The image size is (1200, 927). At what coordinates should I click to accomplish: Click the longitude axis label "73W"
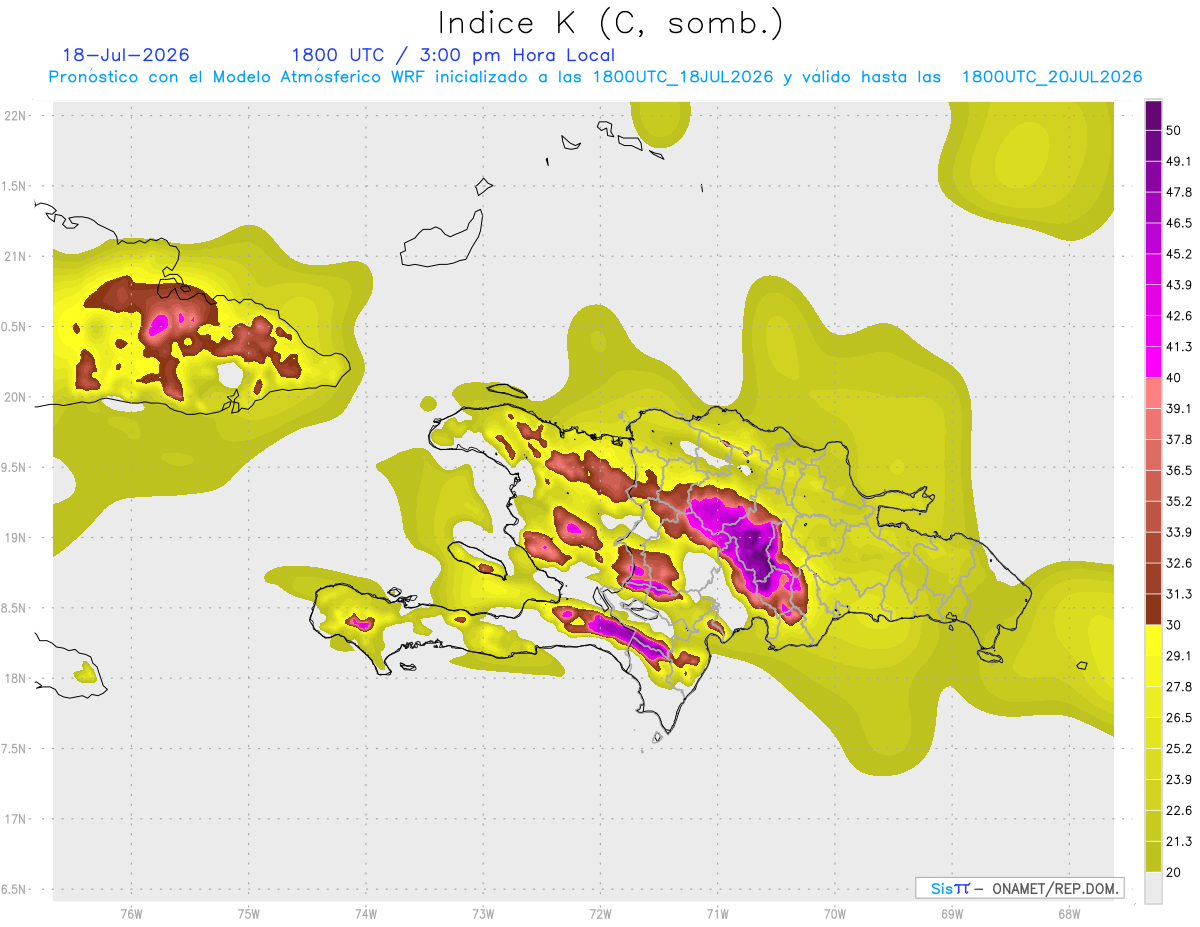click(482, 914)
